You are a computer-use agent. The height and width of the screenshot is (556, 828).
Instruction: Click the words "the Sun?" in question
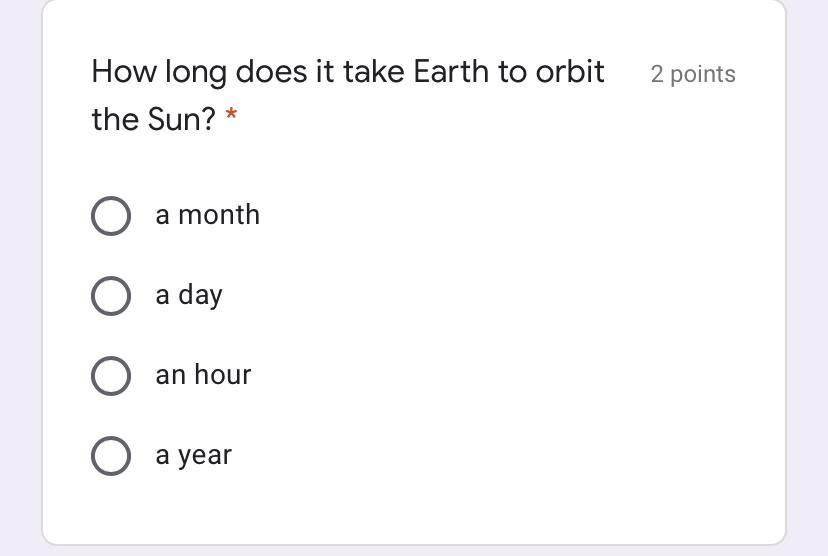(153, 119)
